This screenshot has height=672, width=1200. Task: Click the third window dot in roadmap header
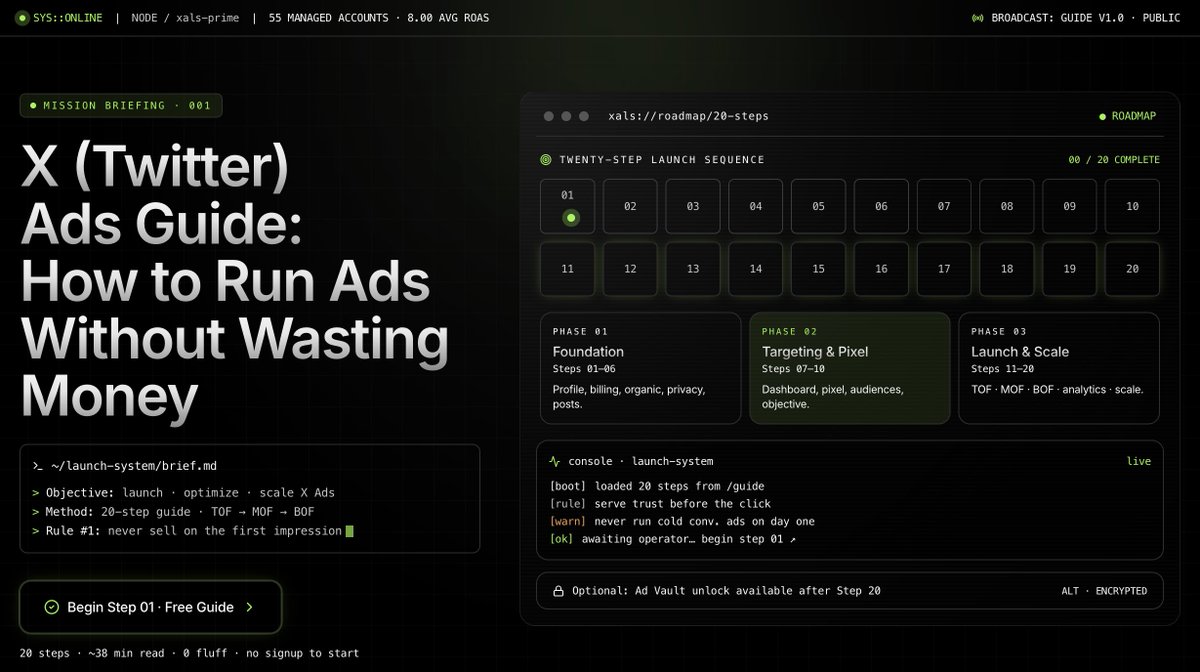[585, 116]
